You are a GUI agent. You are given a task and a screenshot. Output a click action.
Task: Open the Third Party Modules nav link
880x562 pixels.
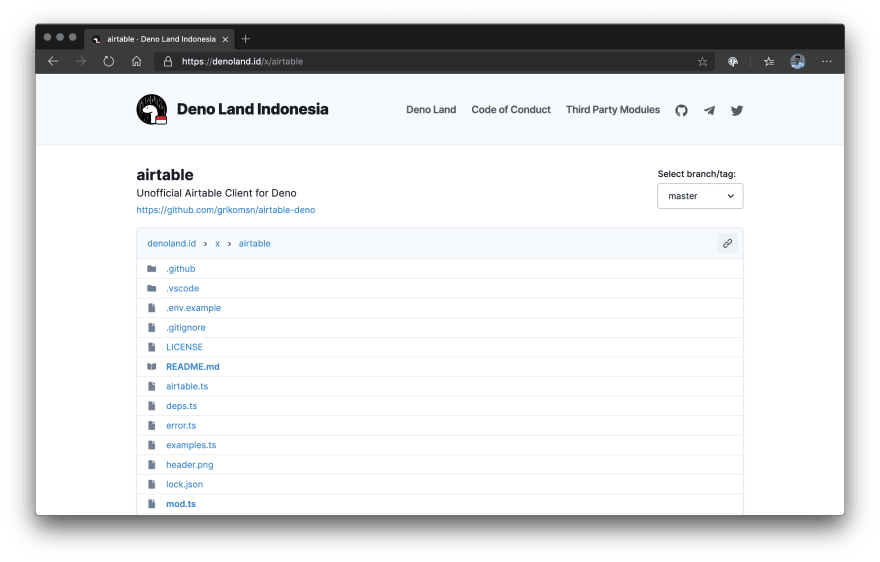coord(613,109)
